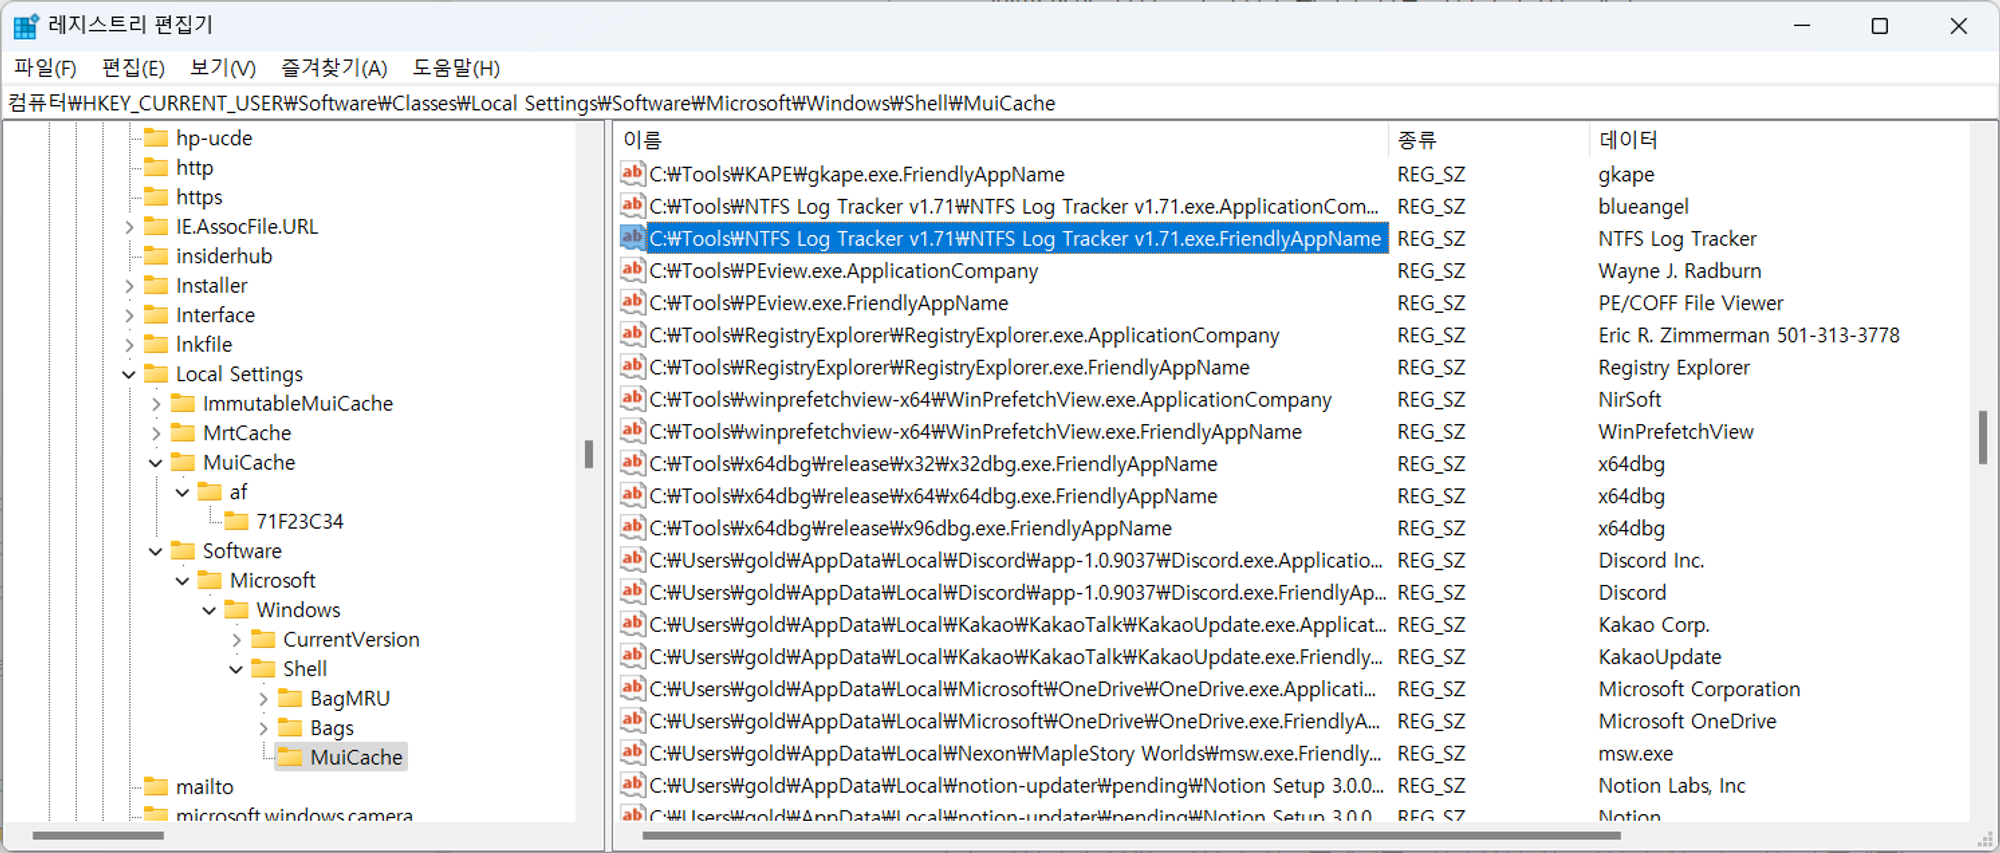
Task: Expand the Bags key arrow
Action: point(263,728)
